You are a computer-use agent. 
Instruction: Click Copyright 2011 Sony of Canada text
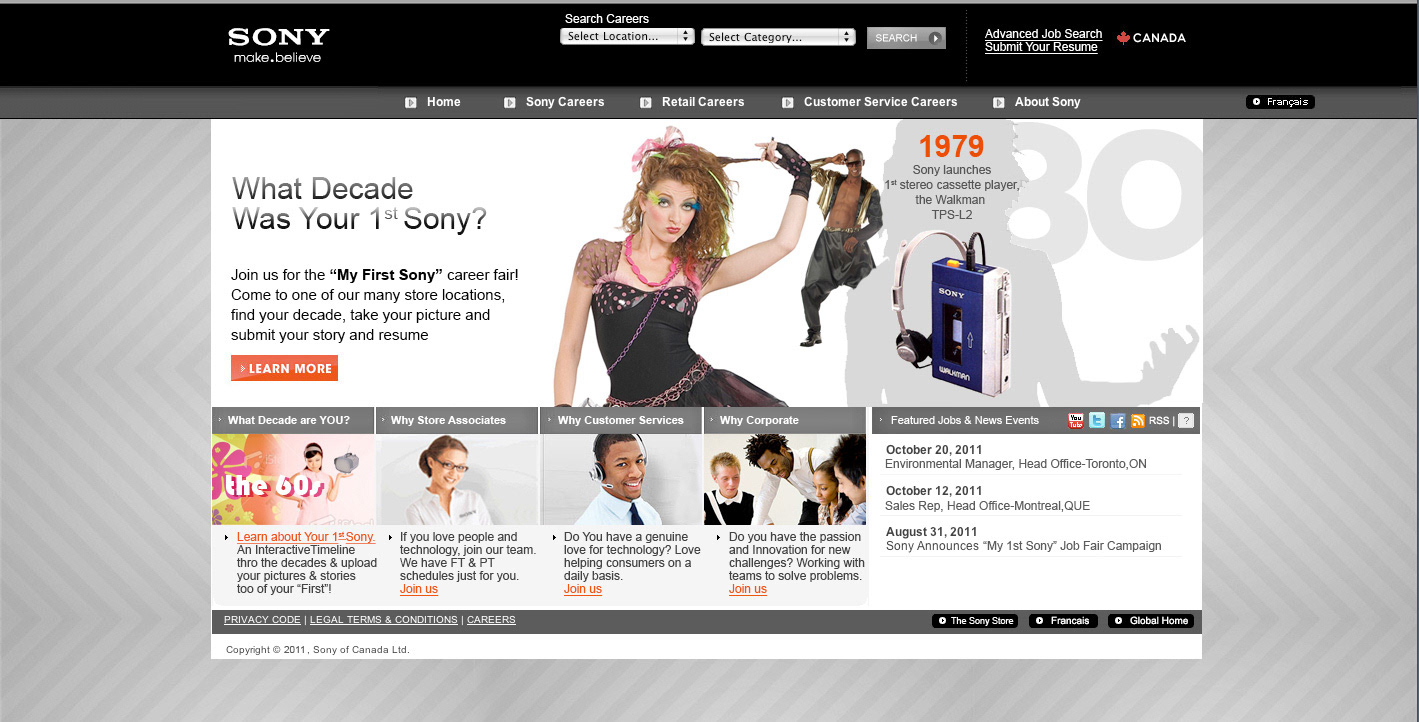click(x=318, y=650)
